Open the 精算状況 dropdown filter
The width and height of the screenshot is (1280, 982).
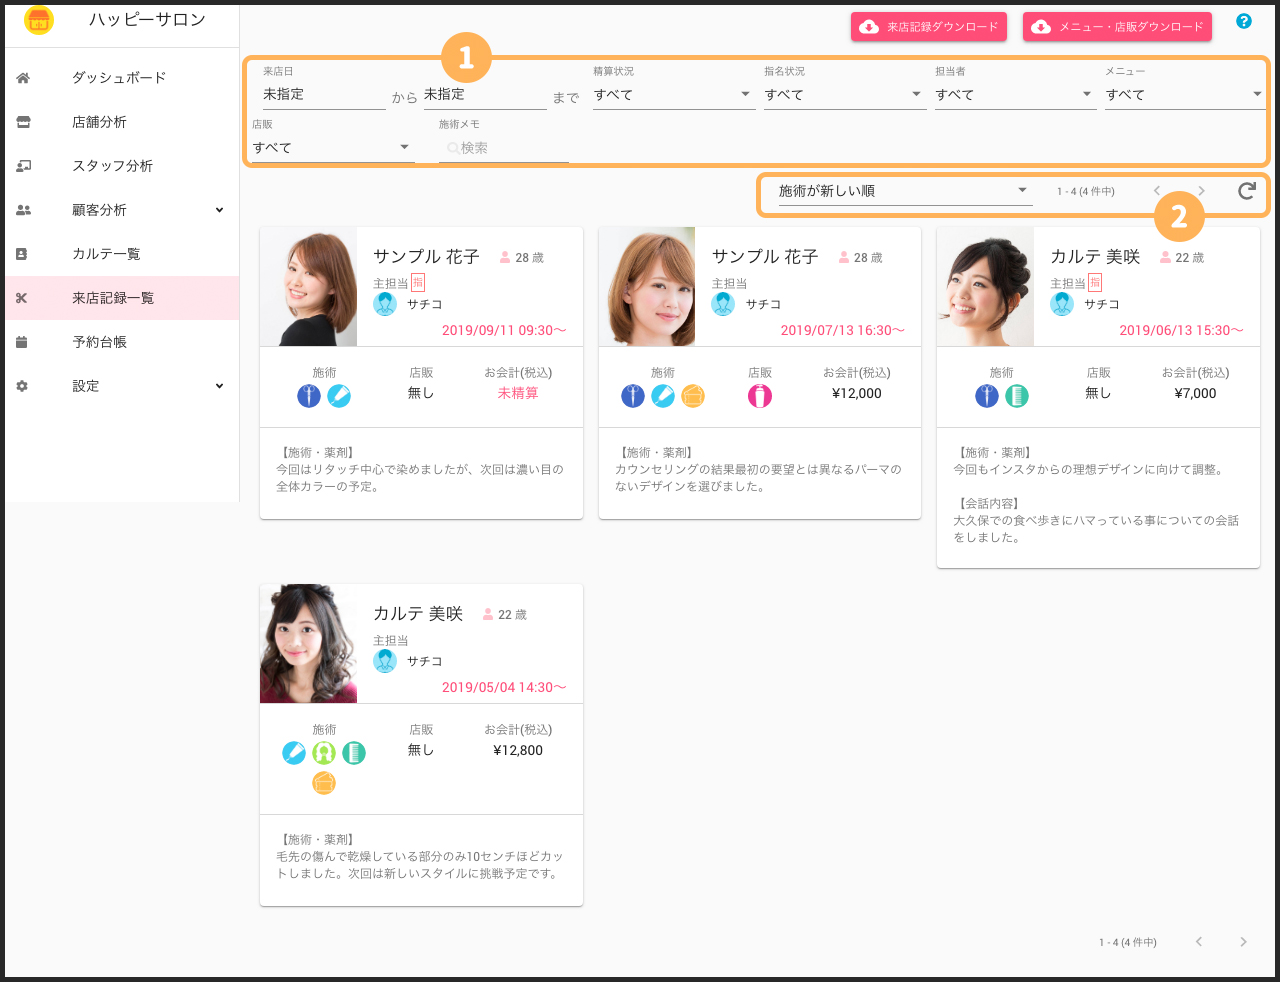[672, 94]
